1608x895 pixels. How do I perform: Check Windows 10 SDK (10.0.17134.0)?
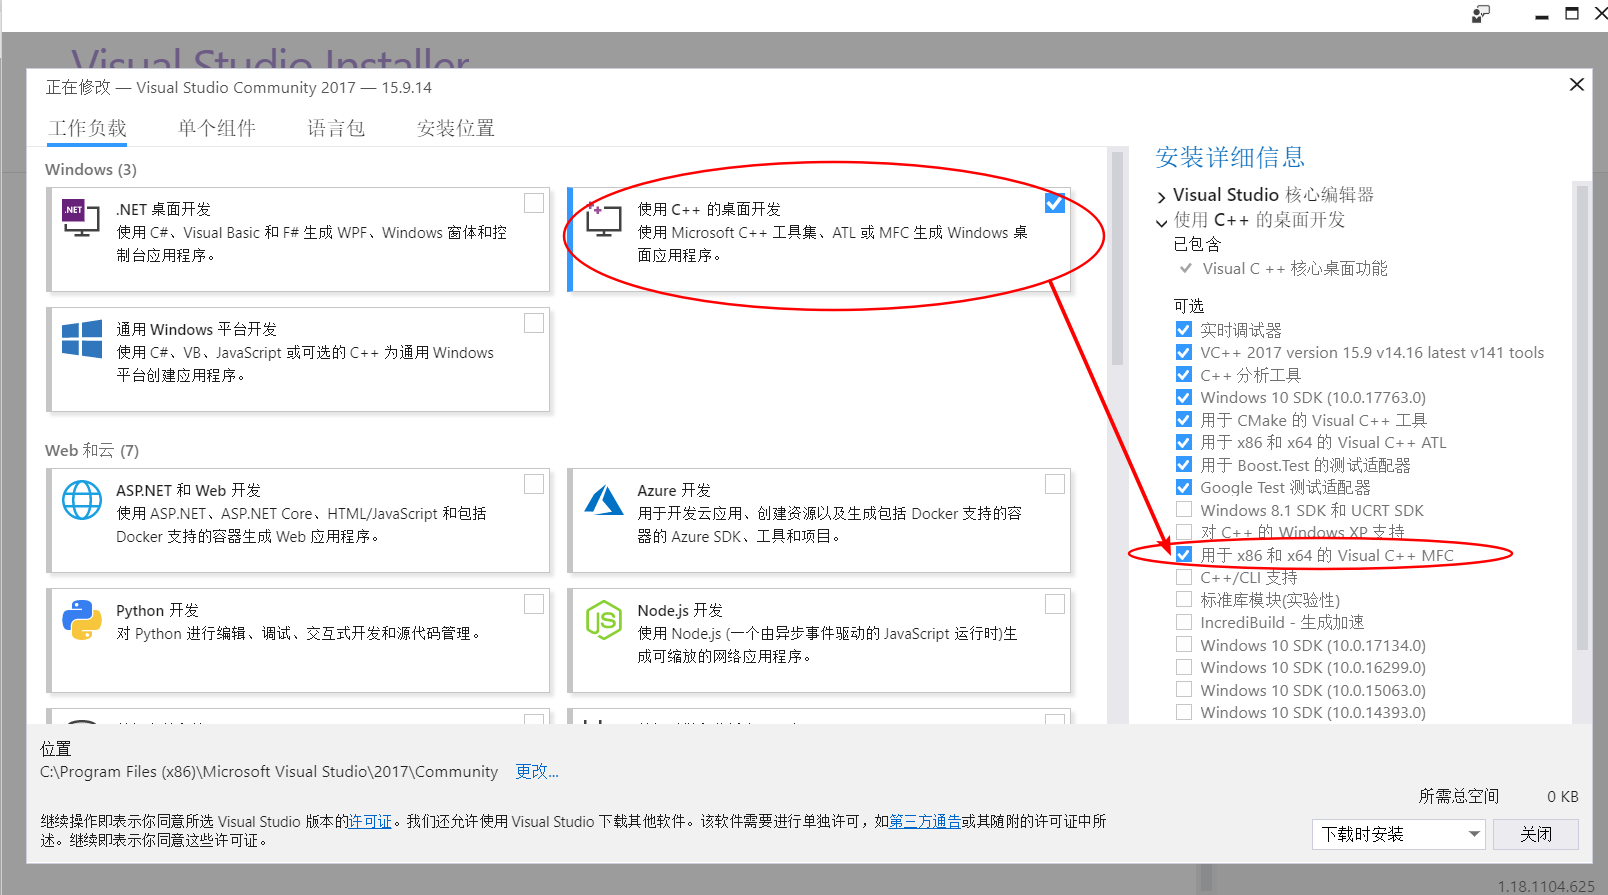point(1184,645)
